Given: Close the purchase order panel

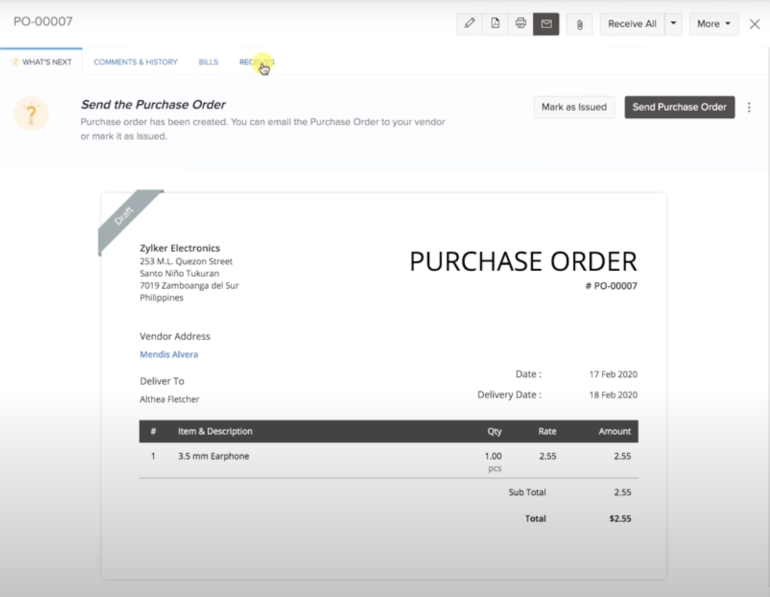Looking at the screenshot, I should 755,24.
